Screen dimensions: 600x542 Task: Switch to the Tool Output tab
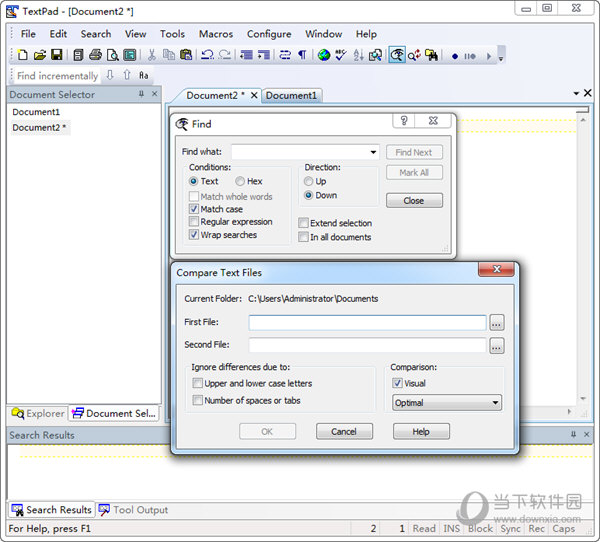pyautogui.click(x=133, y=510)
